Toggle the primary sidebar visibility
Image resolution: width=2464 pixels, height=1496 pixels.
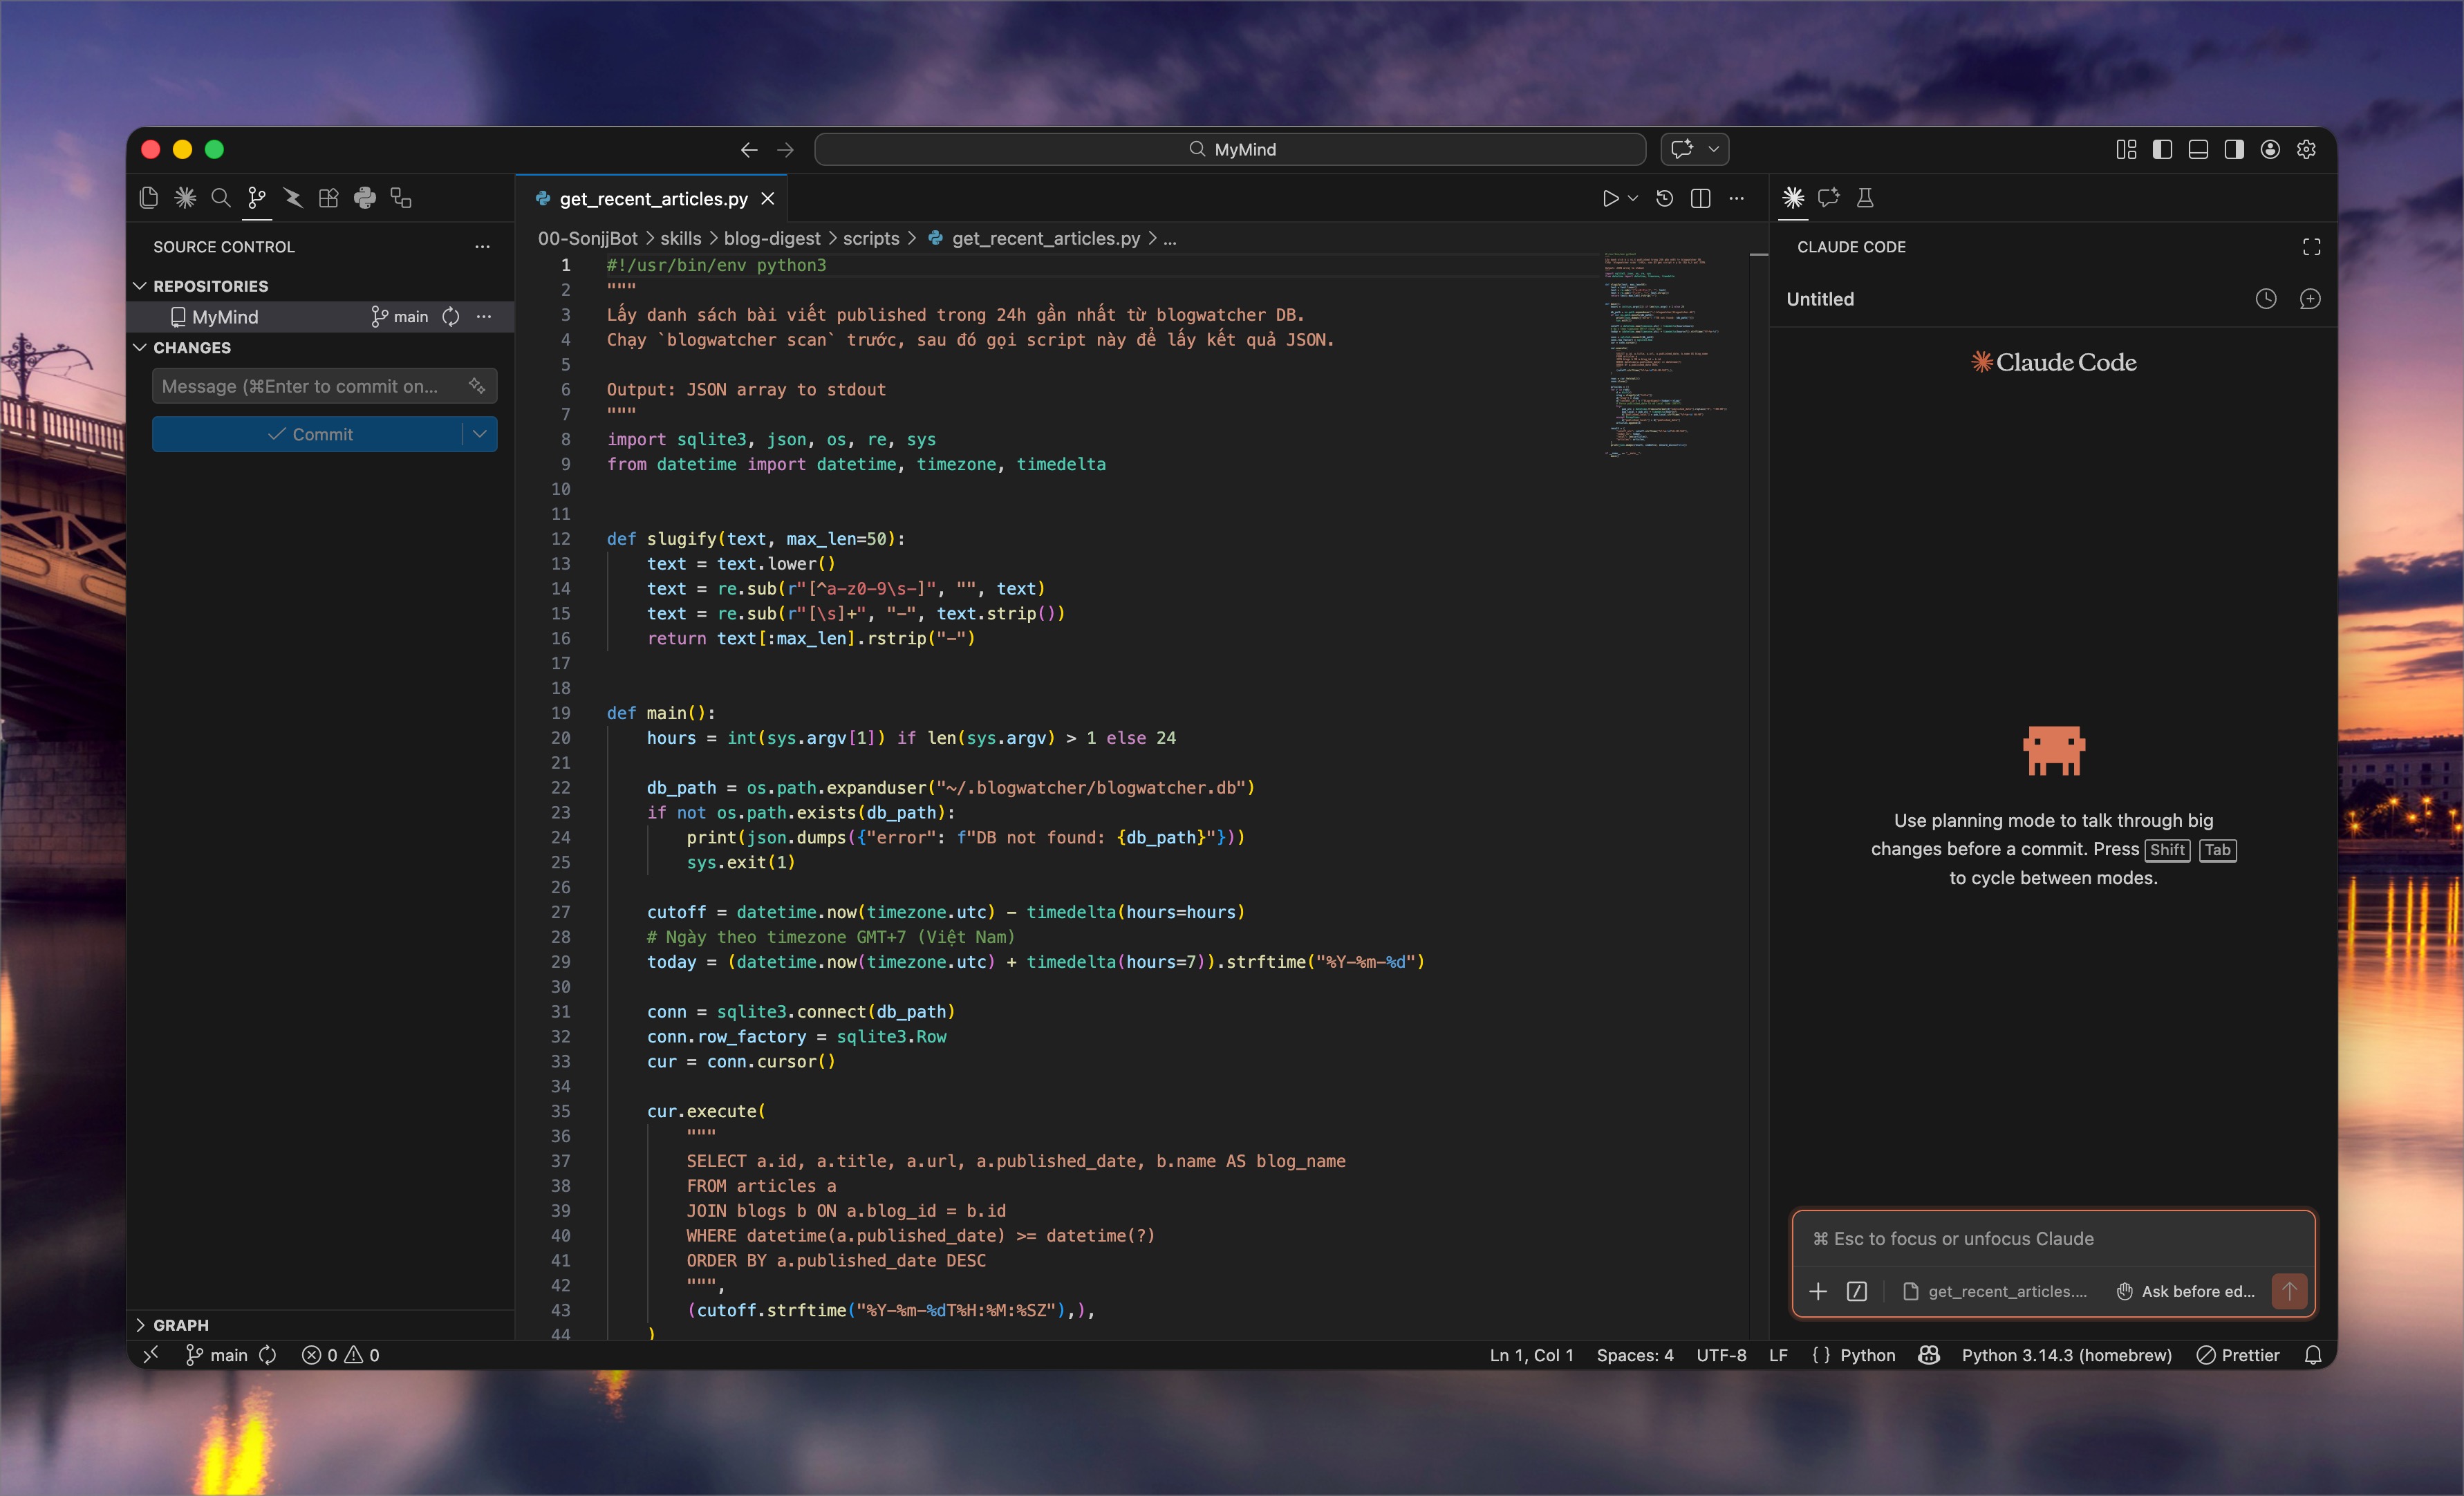(x=2162, y=149)
